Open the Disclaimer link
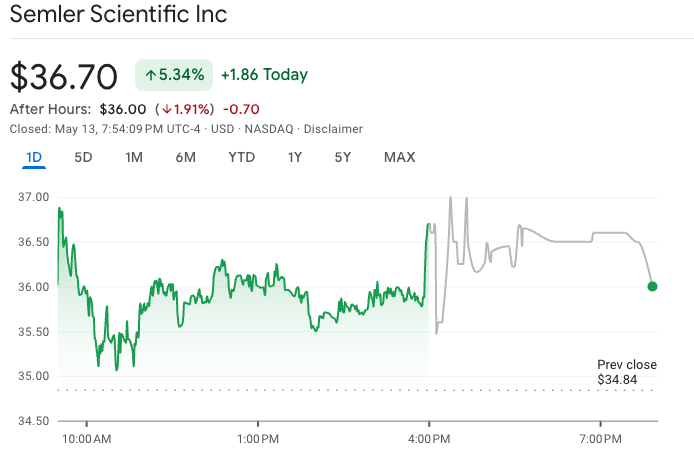This screenshot has height=462, width=694. (x=333, y=129)
